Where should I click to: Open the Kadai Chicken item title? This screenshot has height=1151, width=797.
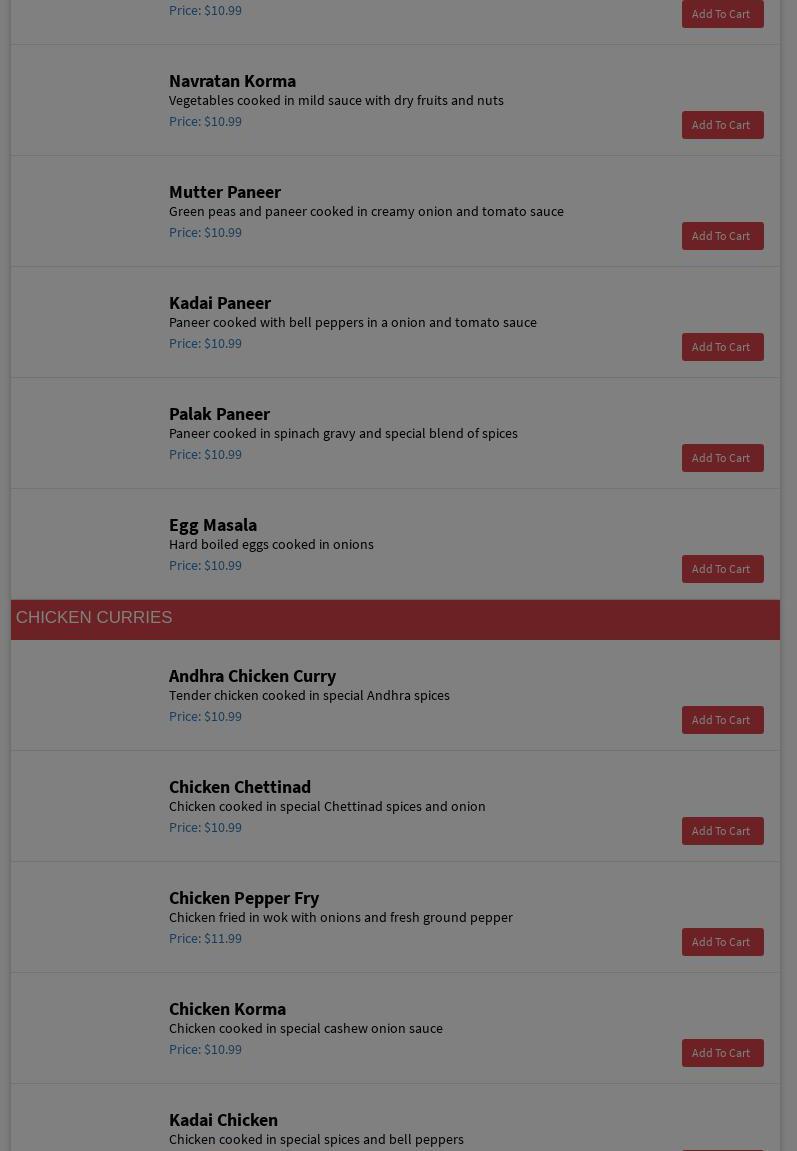click(x=223, y=1120)
